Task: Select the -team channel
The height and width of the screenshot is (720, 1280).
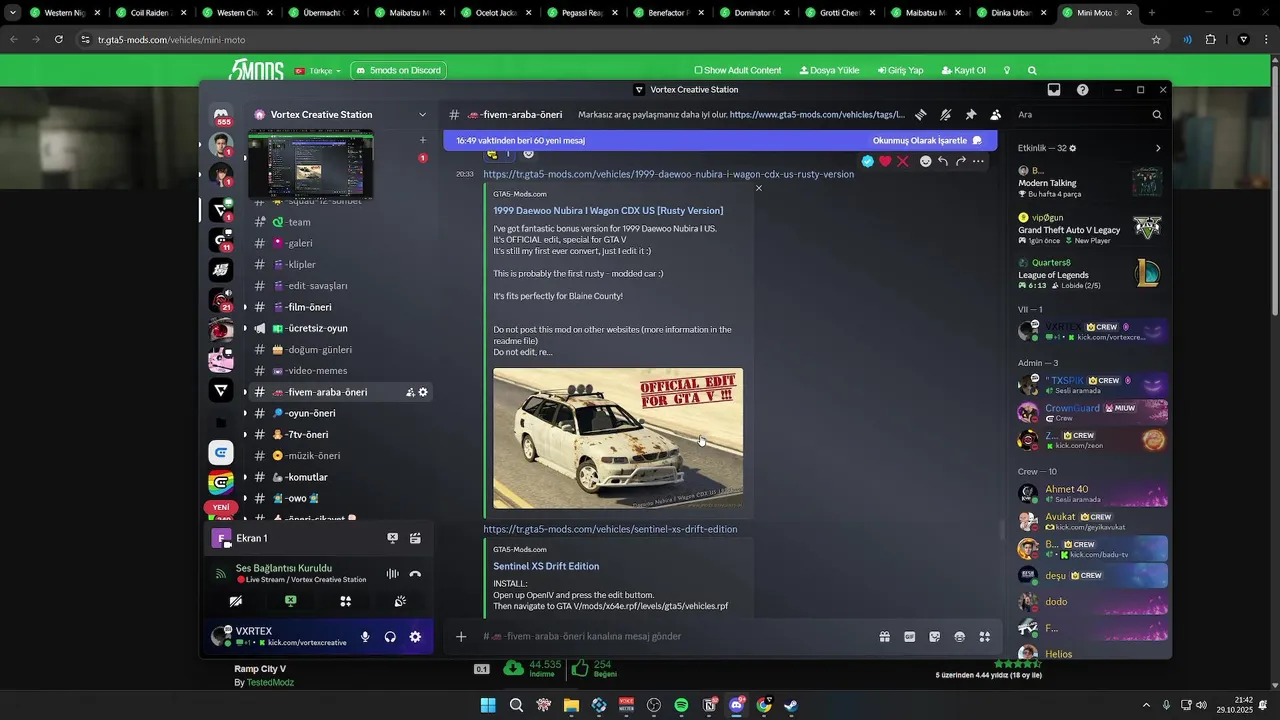Action: point(338,222)
